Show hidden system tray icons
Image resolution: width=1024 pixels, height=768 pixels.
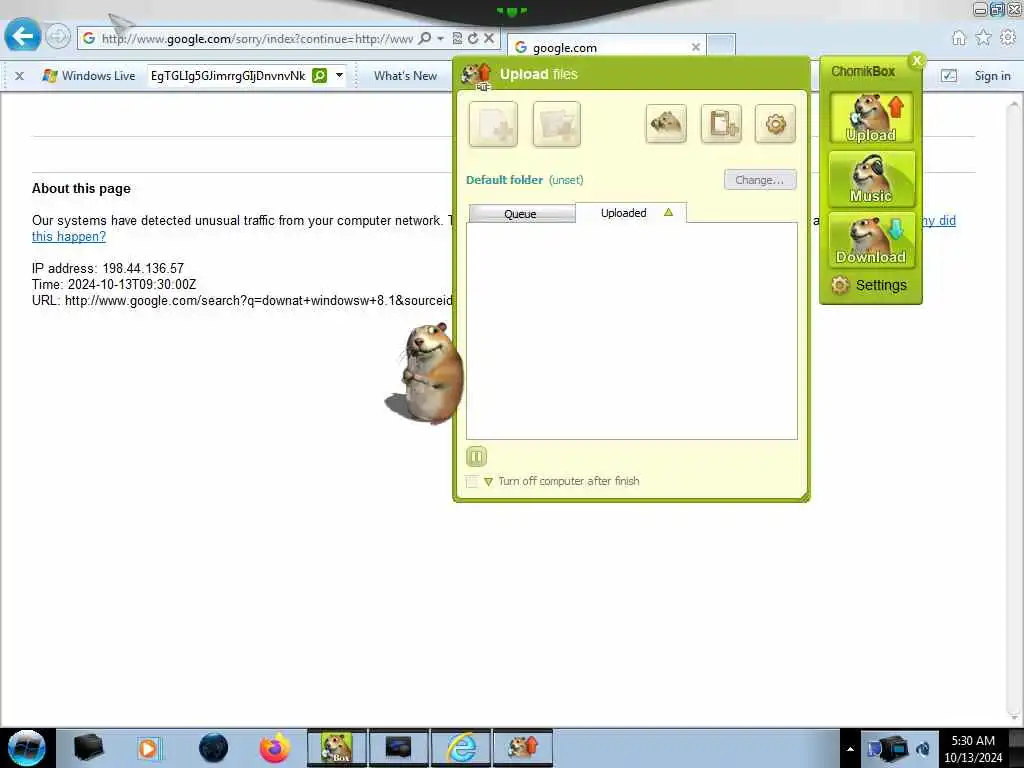tap(850, 749)
